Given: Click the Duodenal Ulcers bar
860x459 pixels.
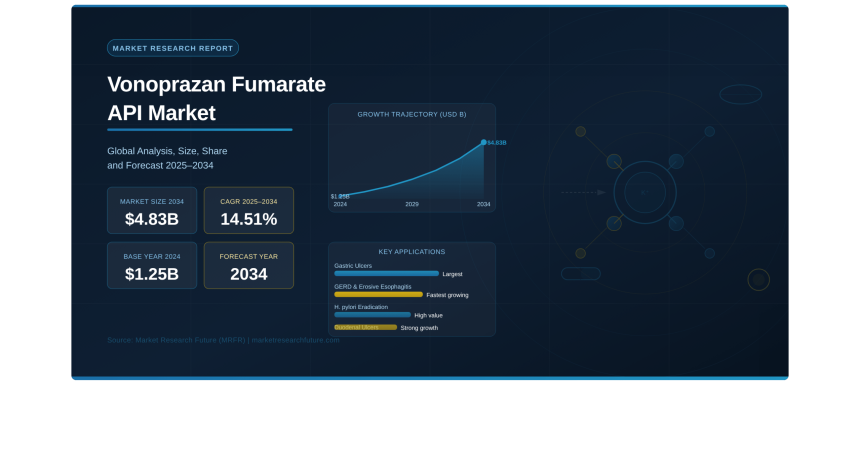Looking at the screenshot, I should pyautogui.click(x=365, y=327).
